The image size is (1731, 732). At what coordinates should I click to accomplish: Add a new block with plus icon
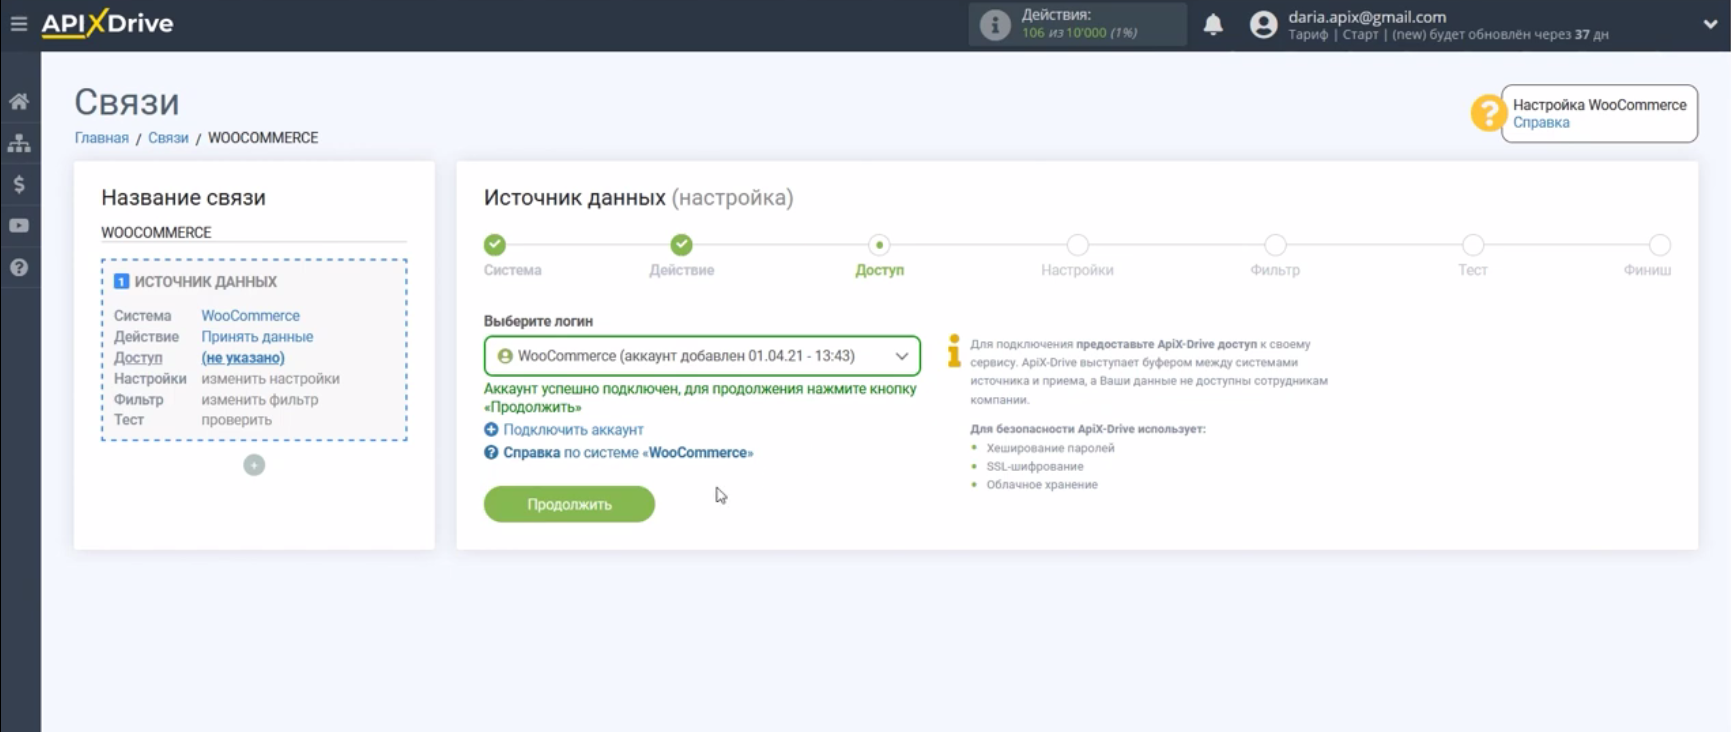(x=254, y=465)
